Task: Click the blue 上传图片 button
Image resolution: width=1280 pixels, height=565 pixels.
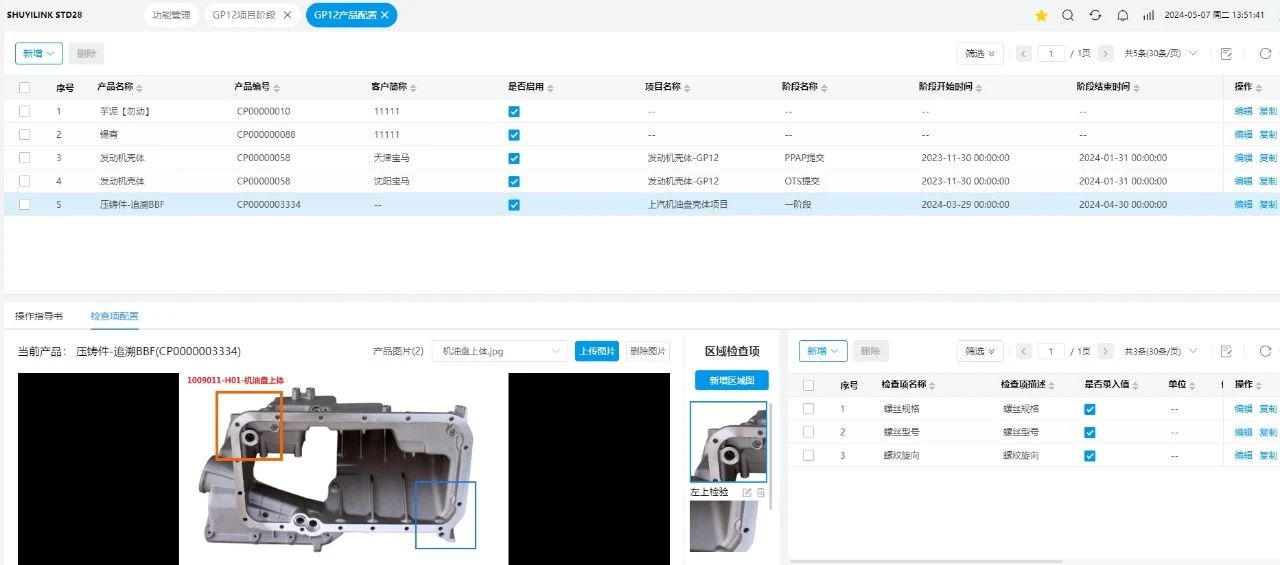Action: pos(596,351)
